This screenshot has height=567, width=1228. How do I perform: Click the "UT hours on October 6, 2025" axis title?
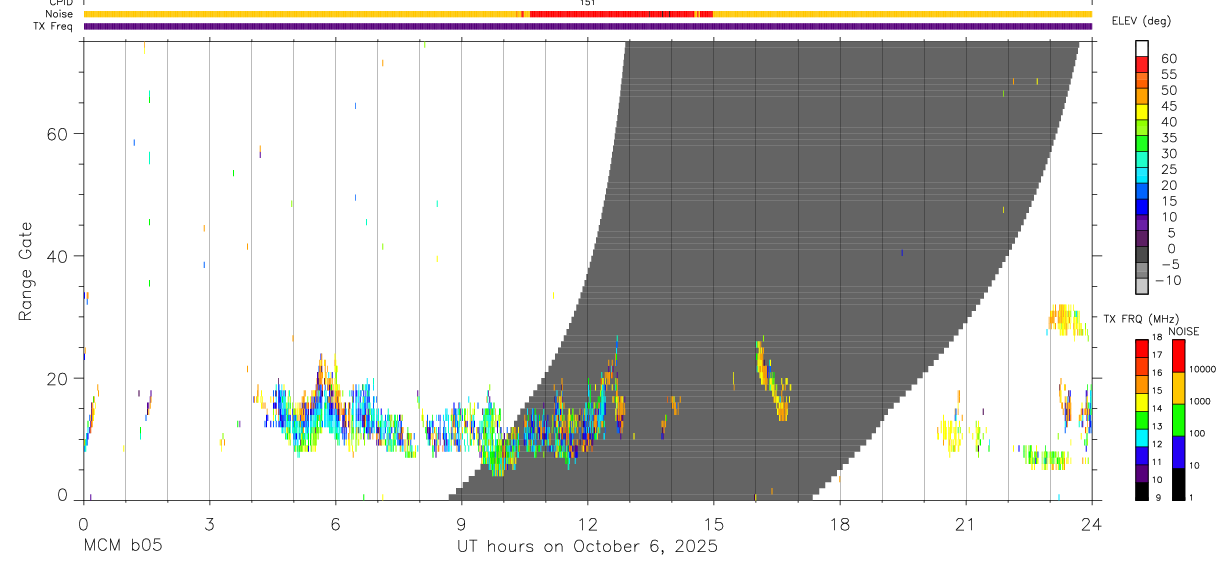587,547
